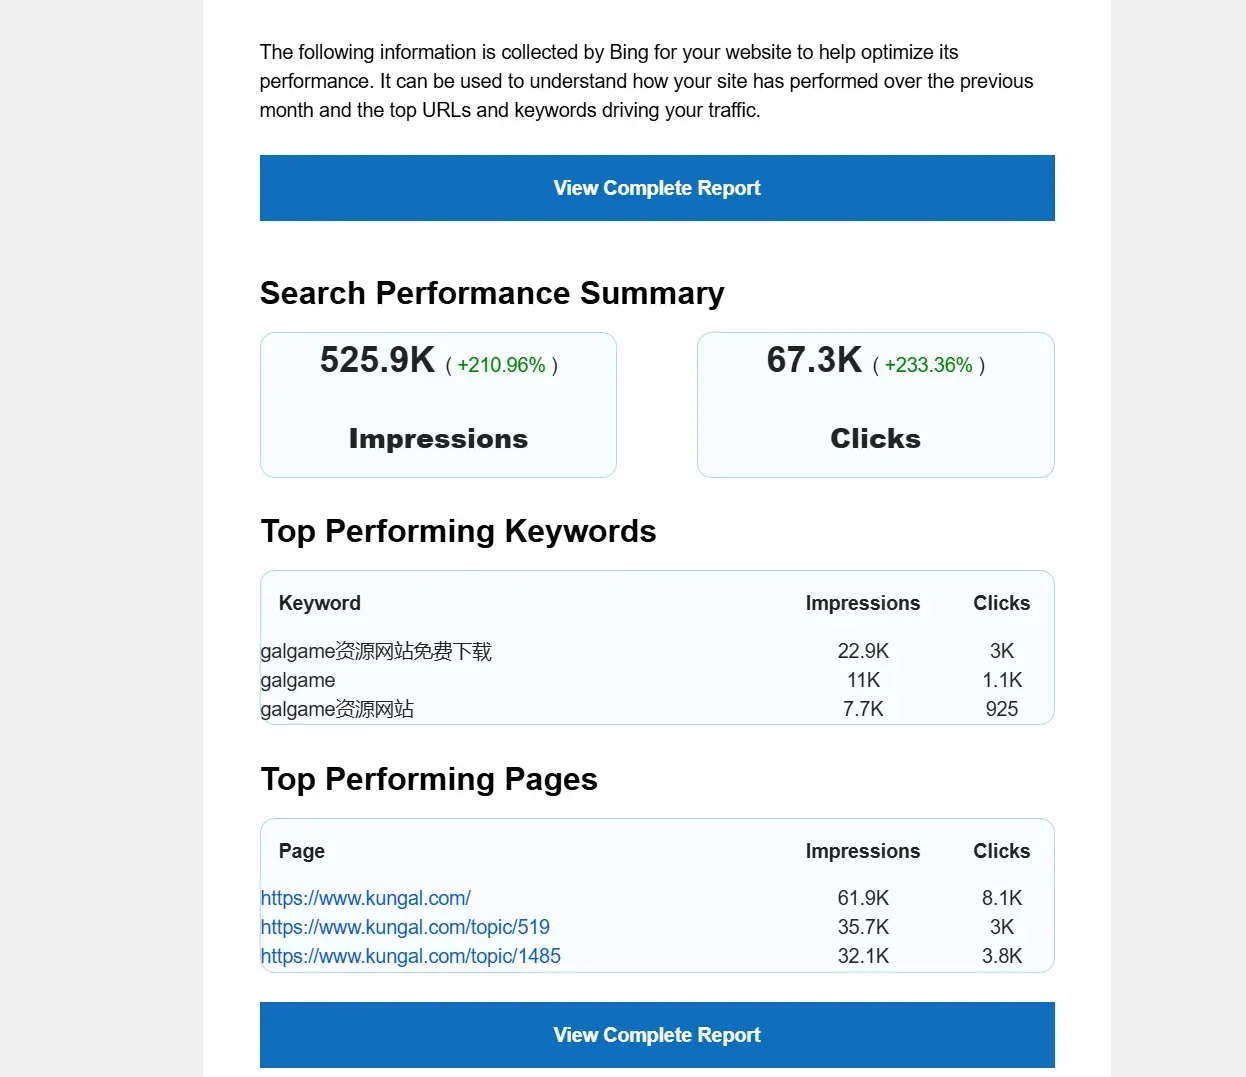This screenshot has height=1077, width=1246.
Task: Click the Search Performance Summary heading
Action: pyautogui.click(x=492, y=293)
